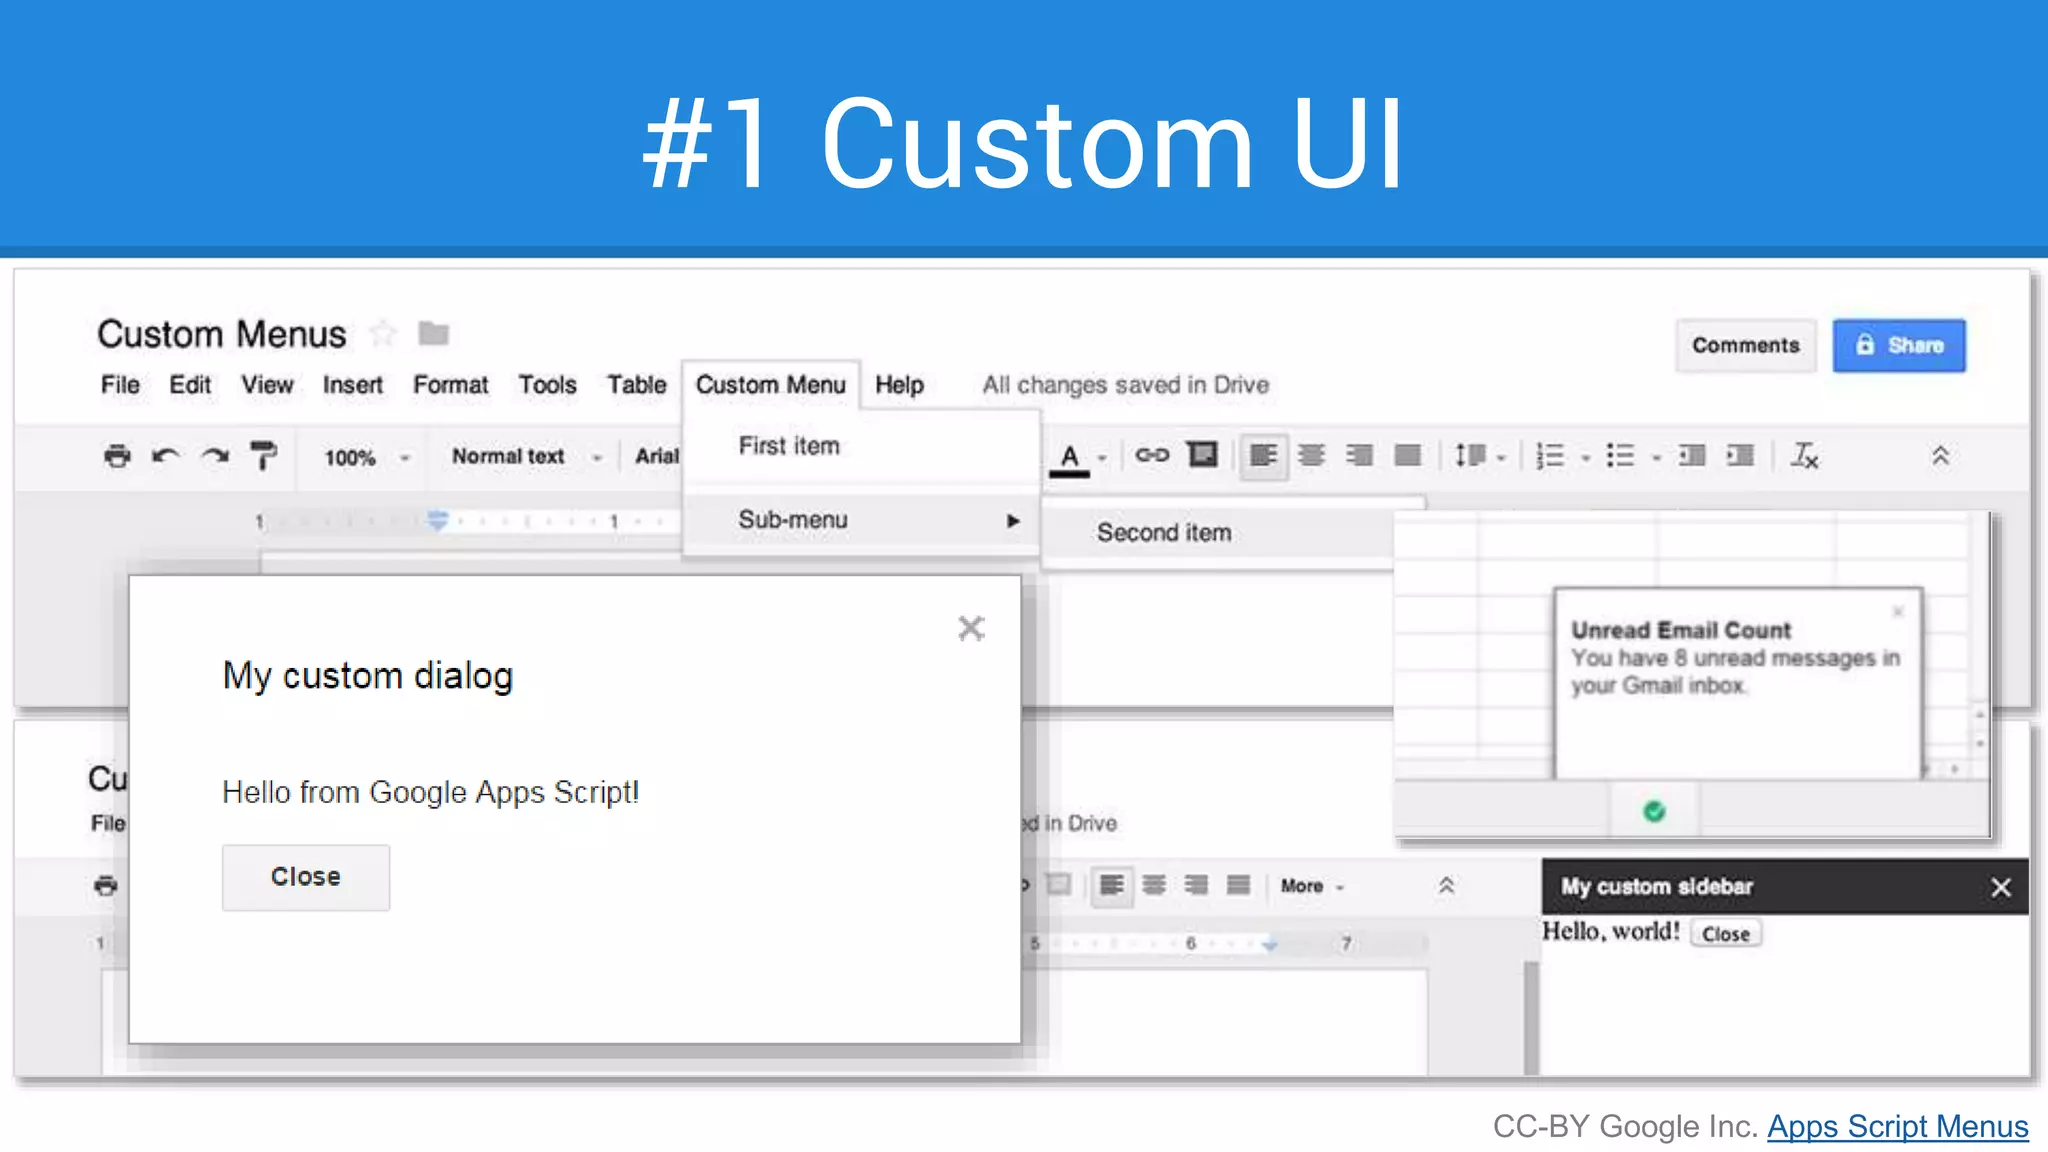Select the paint format roller icon
This screenshot has height=1152, width=2048.
click(263, 456)
